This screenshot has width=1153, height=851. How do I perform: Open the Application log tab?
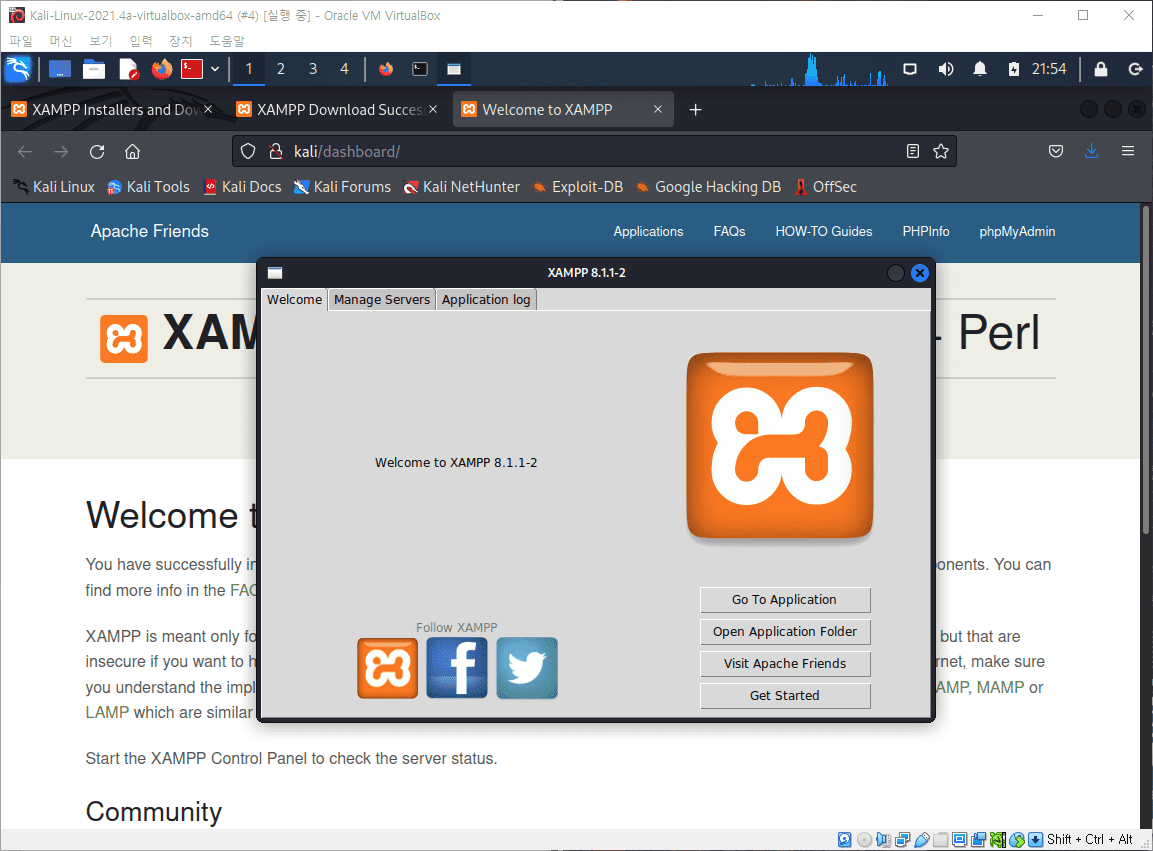[486, 299]
